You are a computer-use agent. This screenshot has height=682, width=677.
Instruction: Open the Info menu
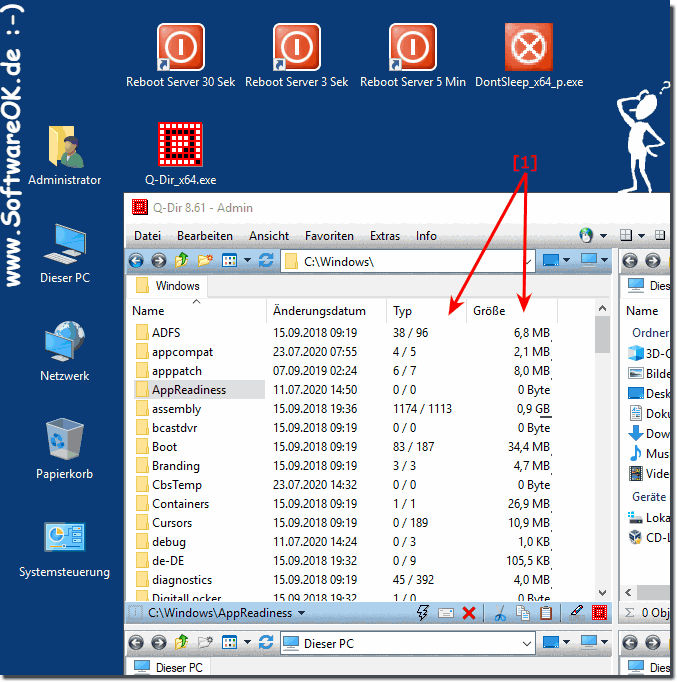pyautogui.click(x=426, y=236)
